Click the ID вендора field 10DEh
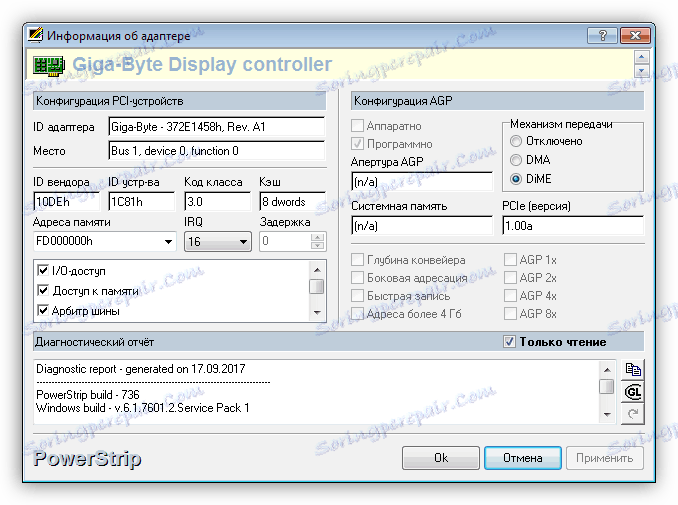The image size is (678, 505). [x=67, y=202]
